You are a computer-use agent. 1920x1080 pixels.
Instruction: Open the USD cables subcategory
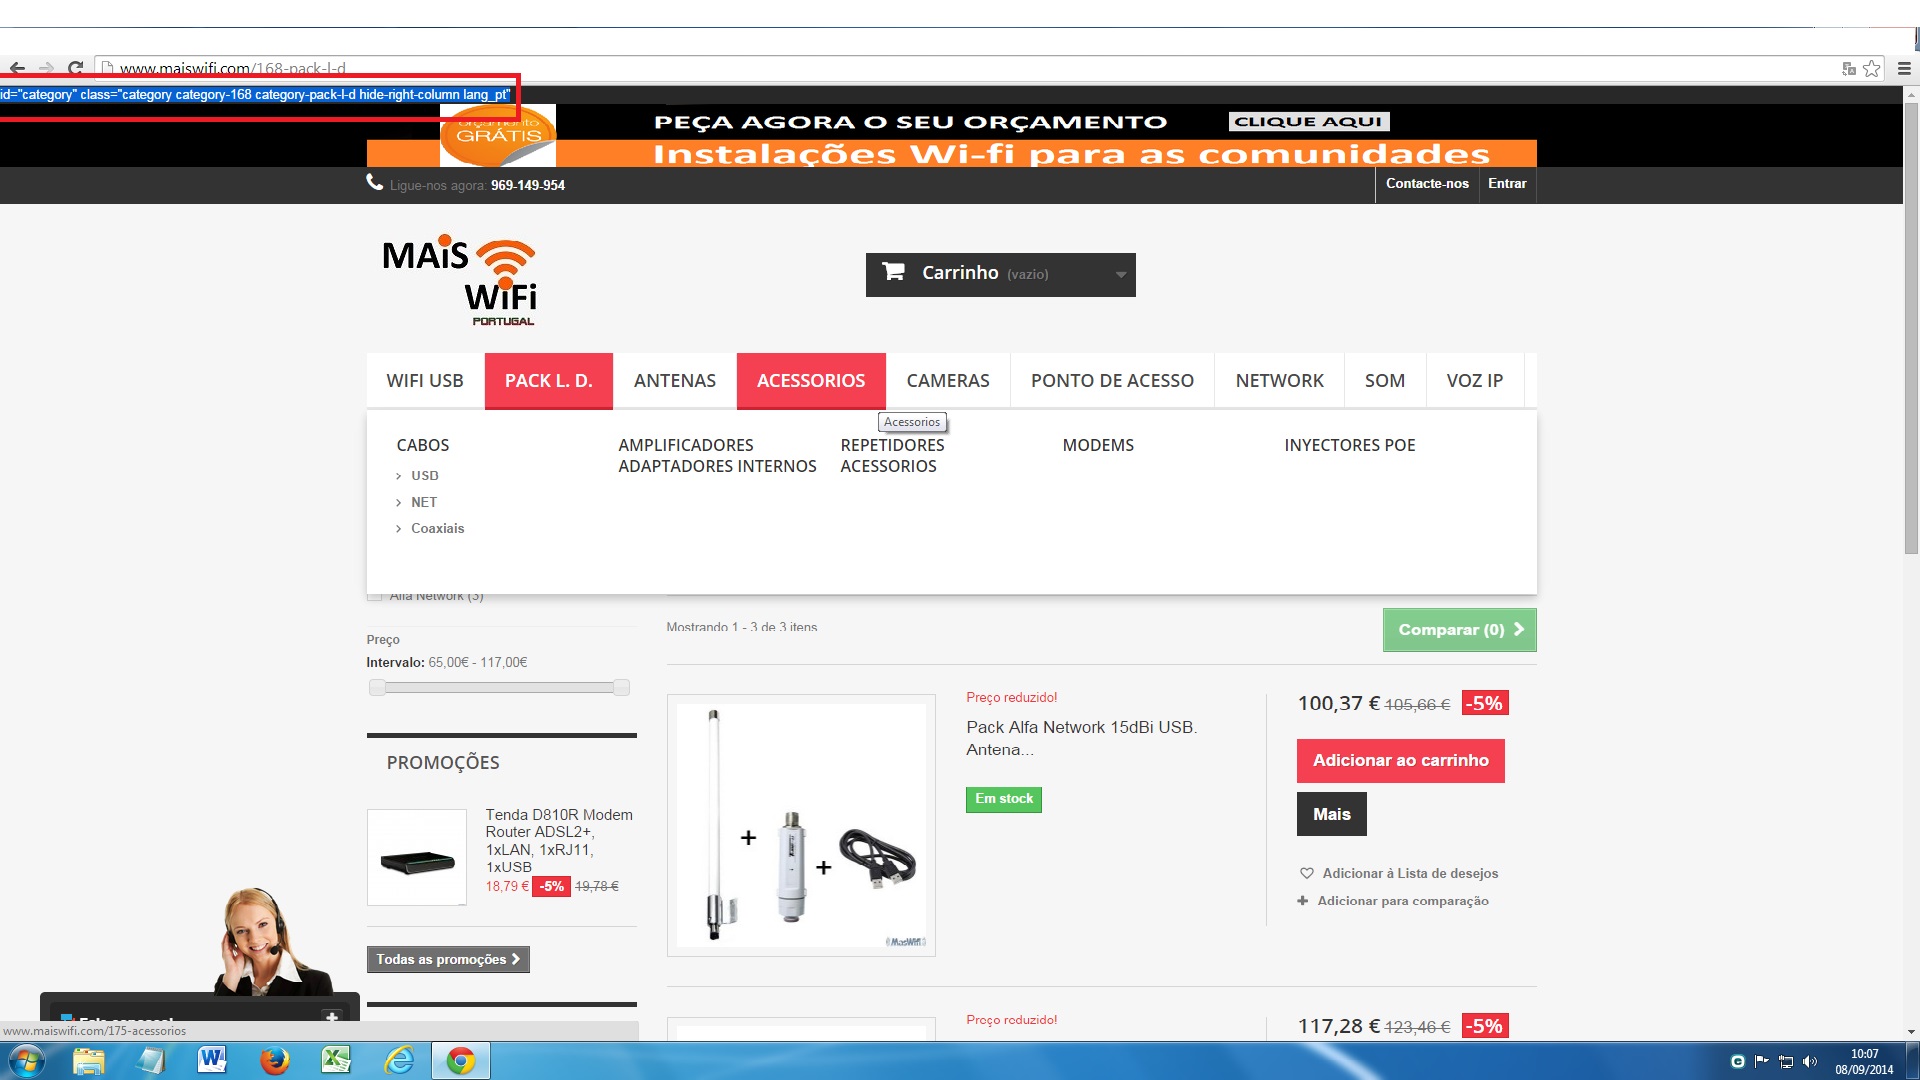click(424, 475)
